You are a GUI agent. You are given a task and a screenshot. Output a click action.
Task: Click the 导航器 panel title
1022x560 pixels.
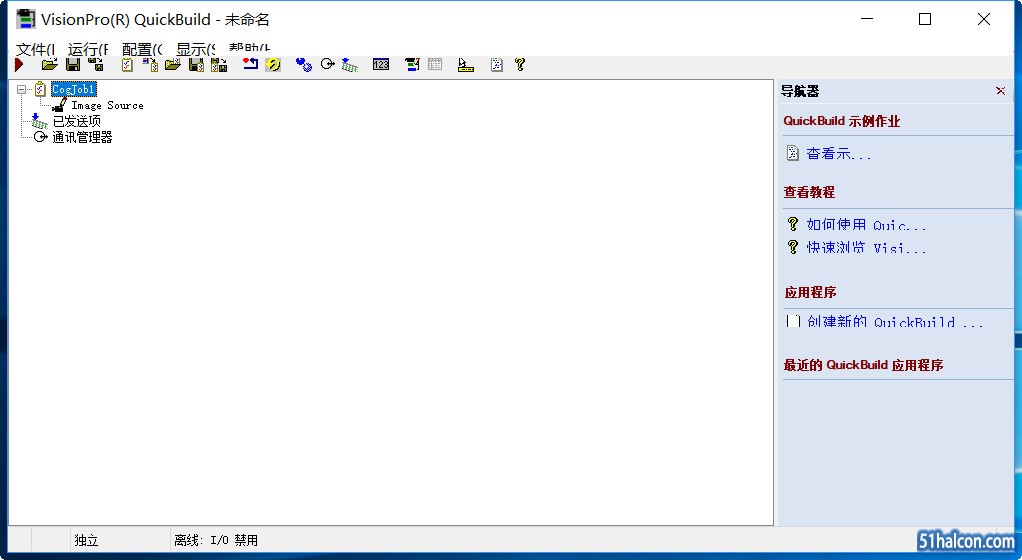(x=800, y=91)
